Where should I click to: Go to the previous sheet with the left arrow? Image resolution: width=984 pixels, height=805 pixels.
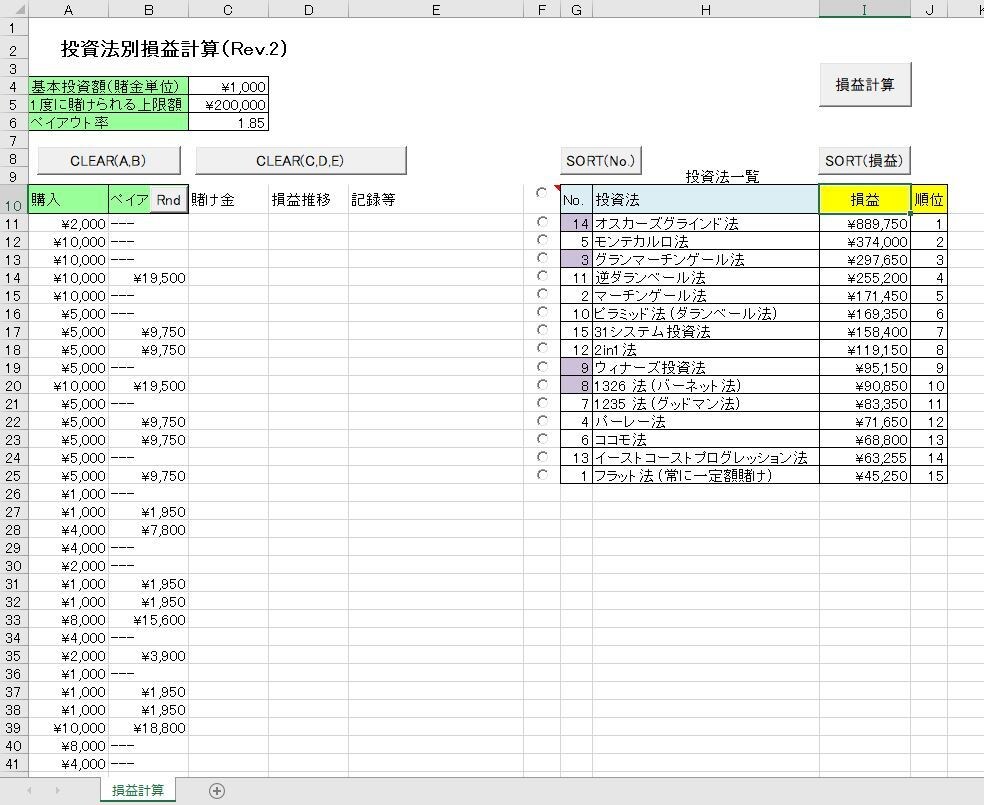point(29,791)
